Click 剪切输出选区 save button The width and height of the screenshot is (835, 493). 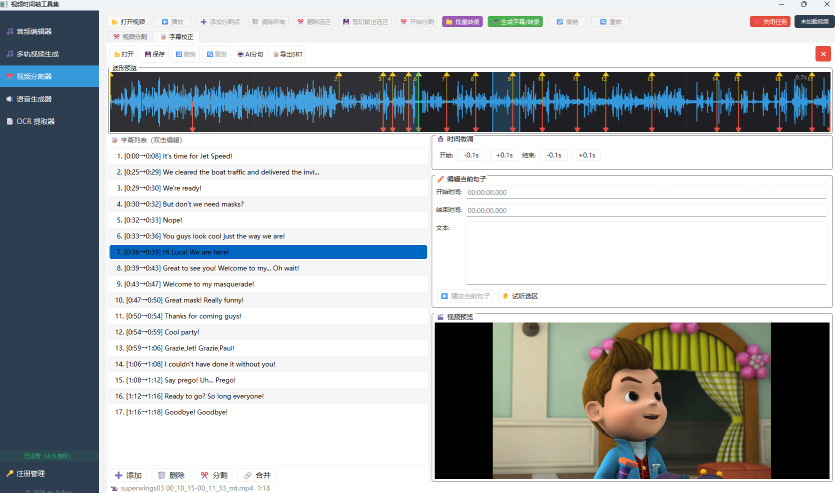point(366,22)
